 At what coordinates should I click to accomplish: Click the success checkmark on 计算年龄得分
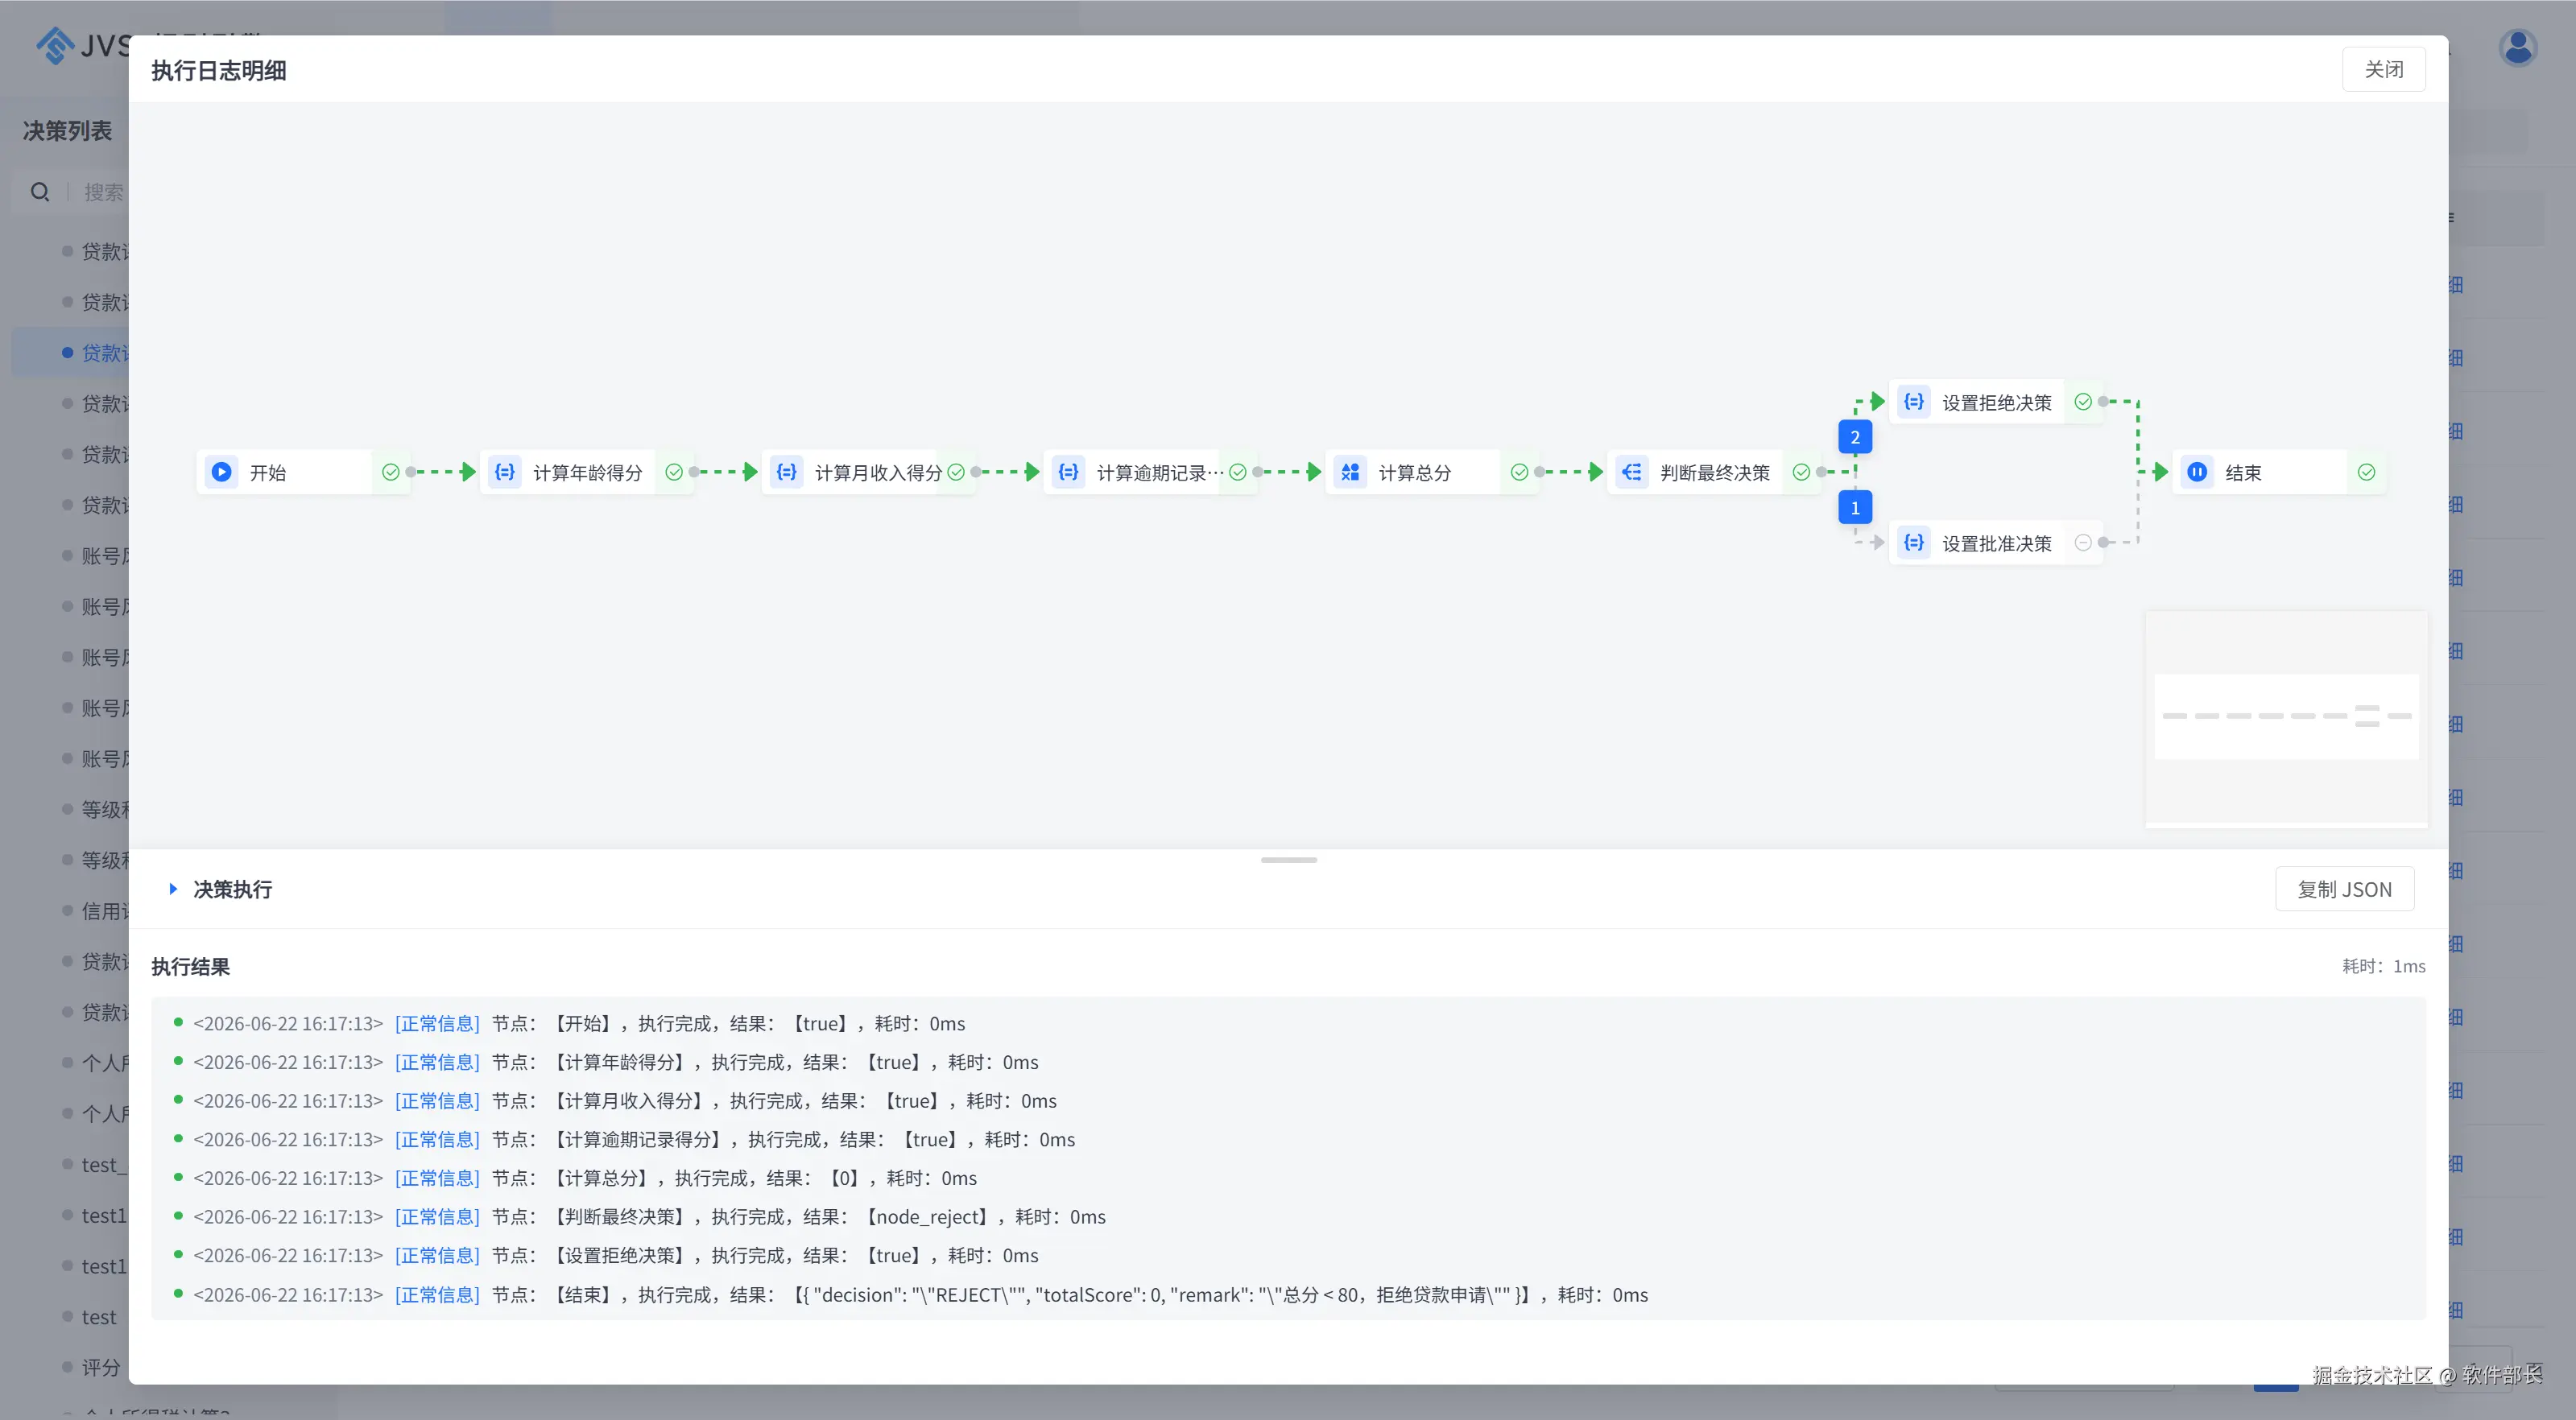tap(674, 472)
